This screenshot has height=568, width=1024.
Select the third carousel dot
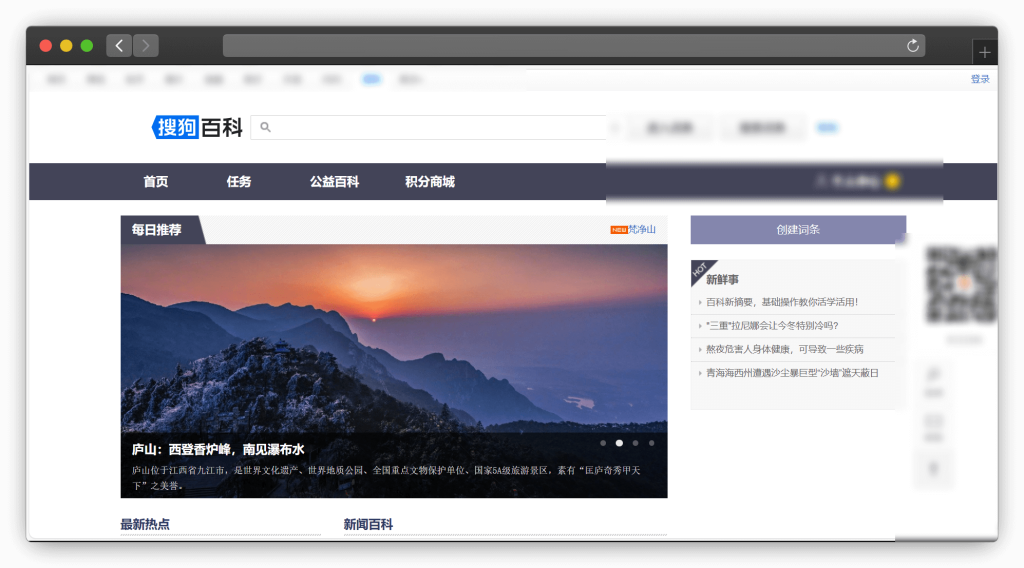point(635,443)
